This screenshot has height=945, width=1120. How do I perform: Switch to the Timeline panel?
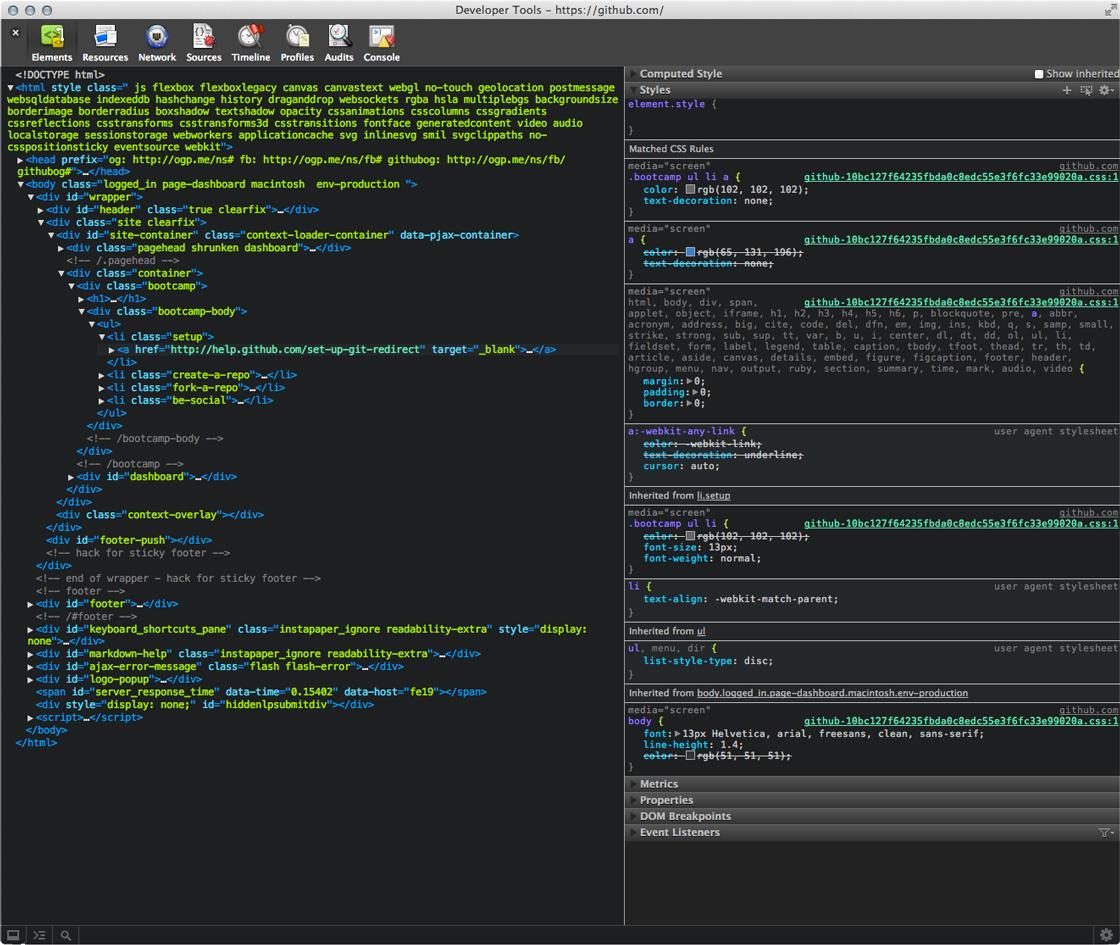coord(251,44)
